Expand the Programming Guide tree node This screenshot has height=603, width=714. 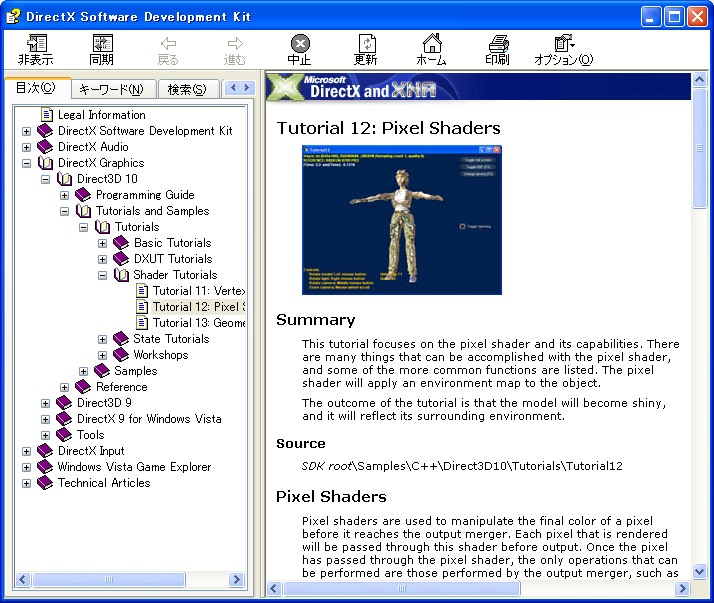(65, 195)
